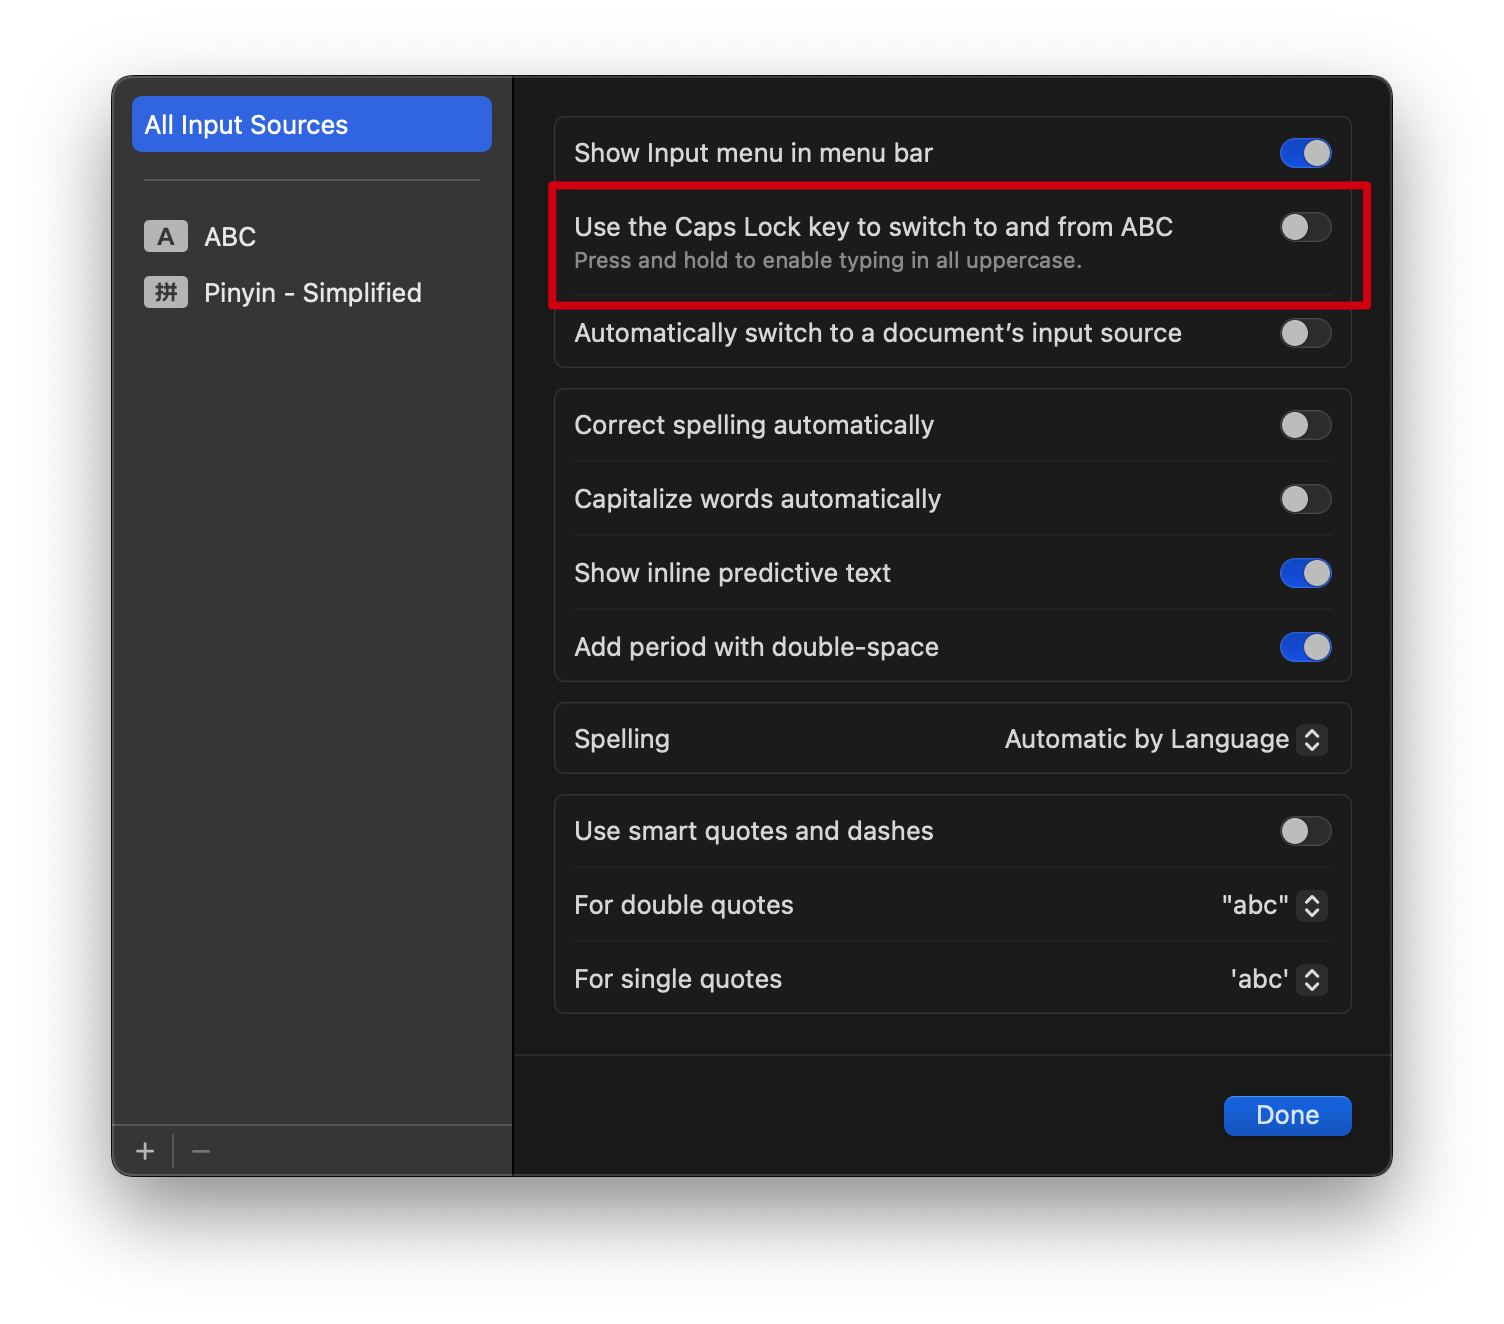Enable Correct spelling automatically
Screen dimensions: 1504x1324
coord(1305,425)
